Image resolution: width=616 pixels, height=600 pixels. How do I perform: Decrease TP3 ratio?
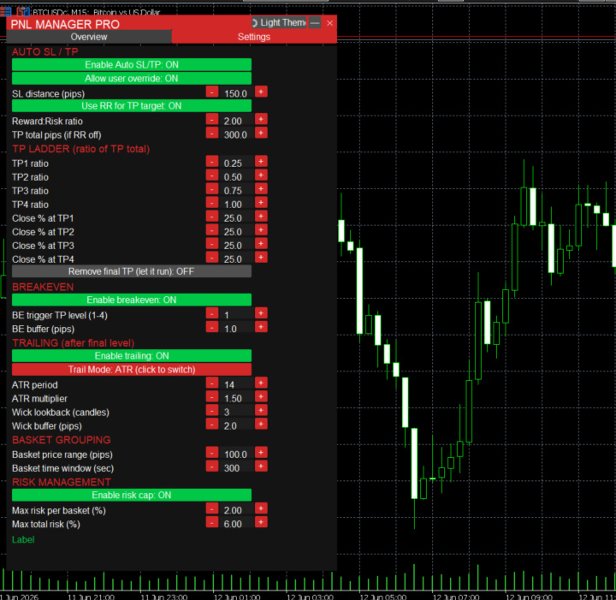click(212, 189)
